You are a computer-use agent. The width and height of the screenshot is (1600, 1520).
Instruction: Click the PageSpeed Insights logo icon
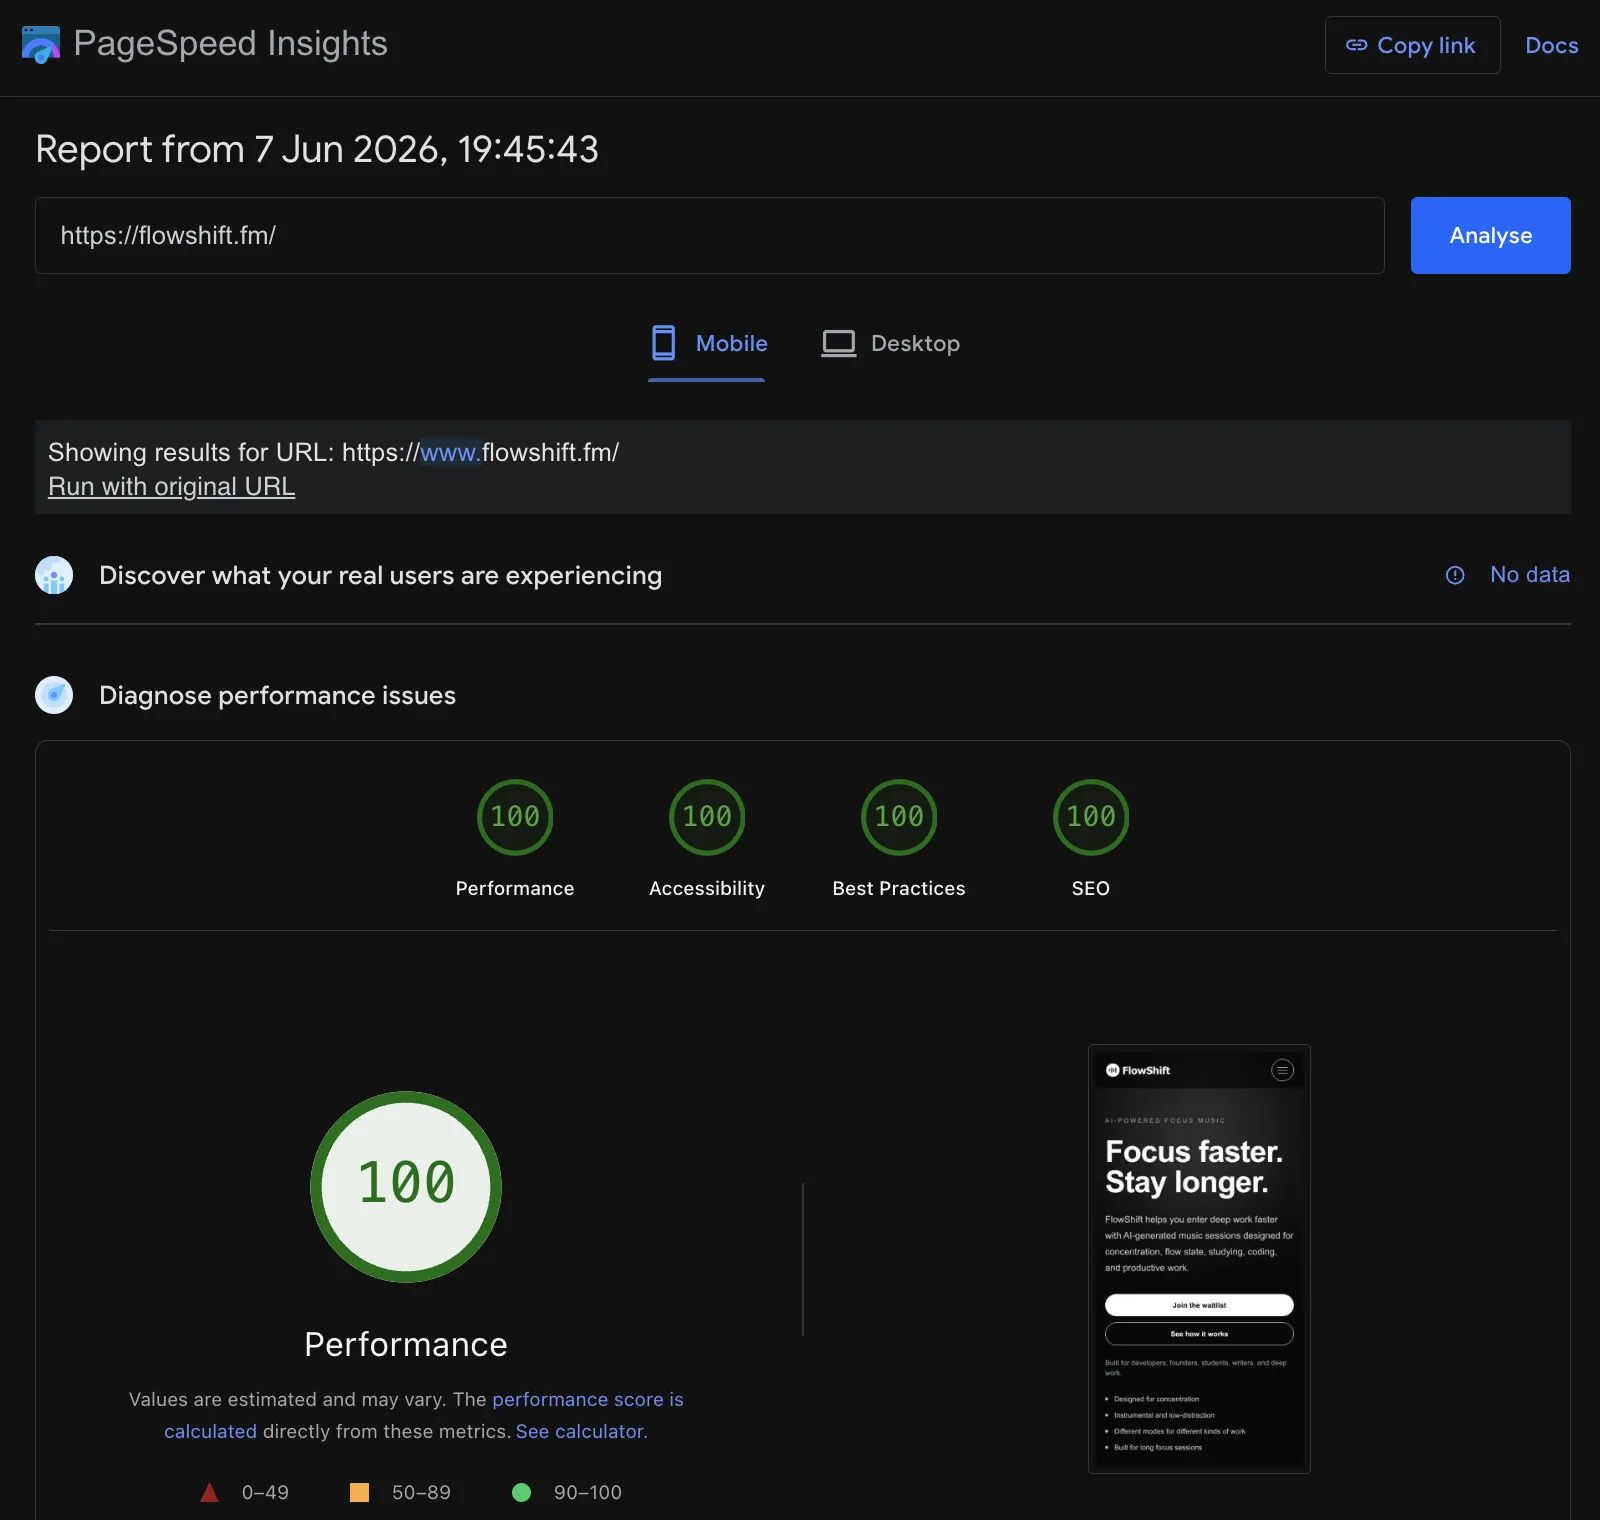(x=41, y=45)
